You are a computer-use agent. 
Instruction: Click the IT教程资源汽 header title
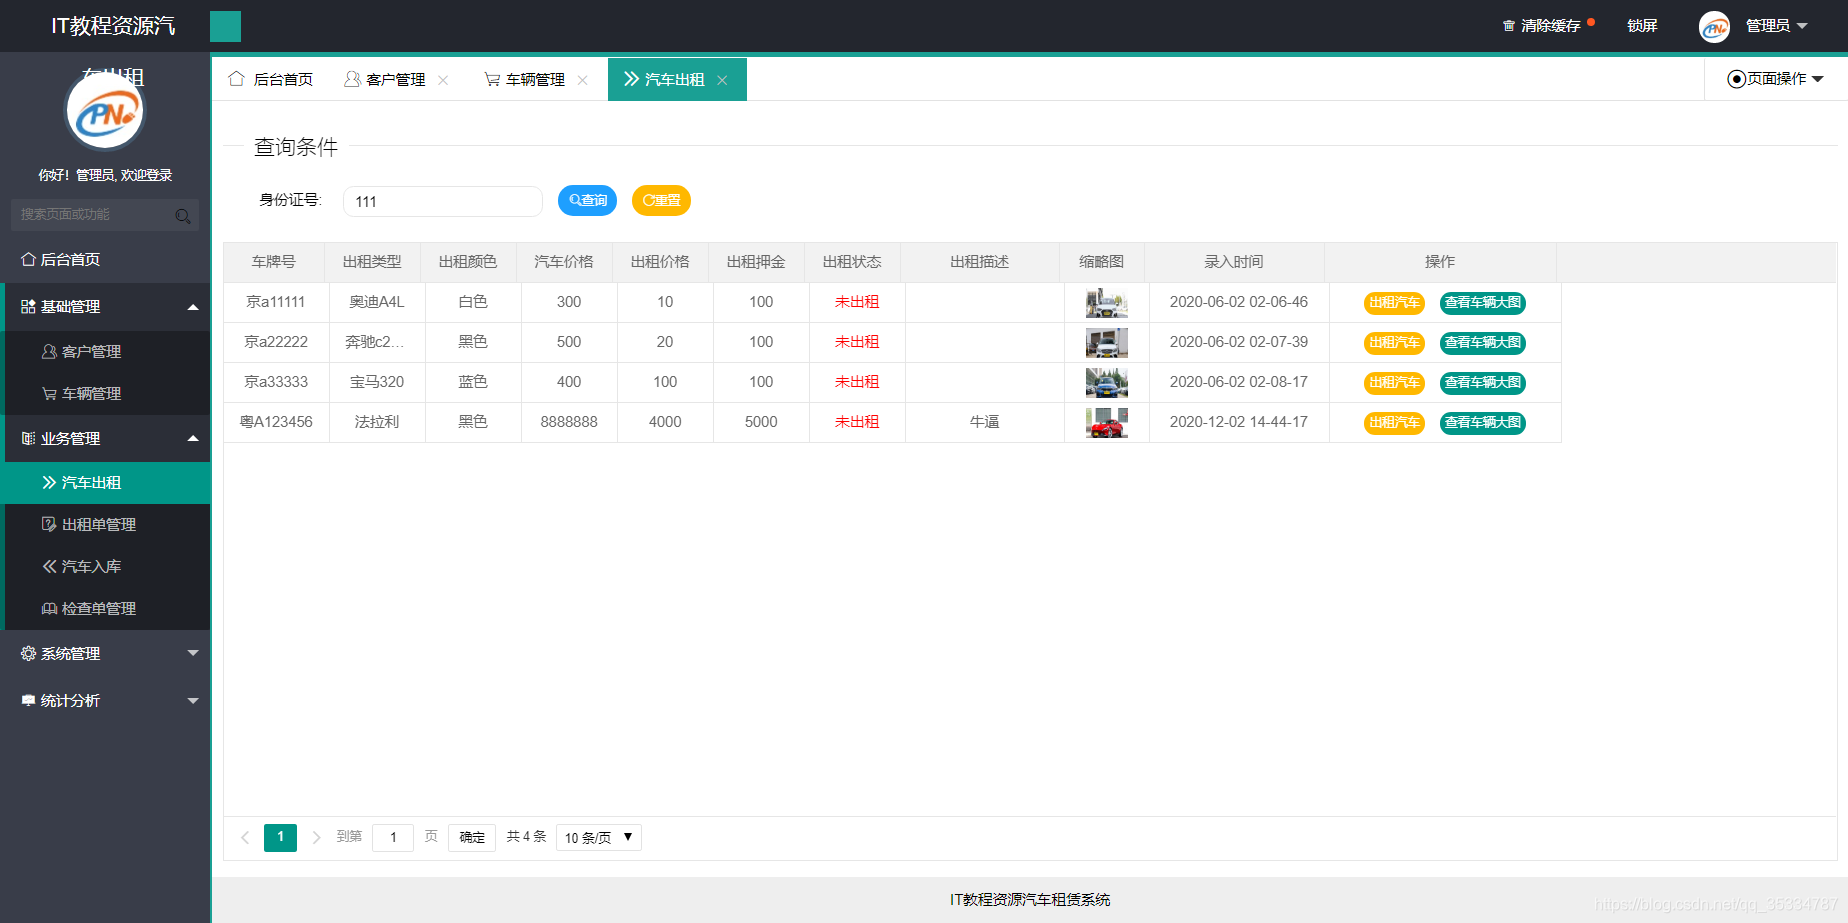(113, 26)
